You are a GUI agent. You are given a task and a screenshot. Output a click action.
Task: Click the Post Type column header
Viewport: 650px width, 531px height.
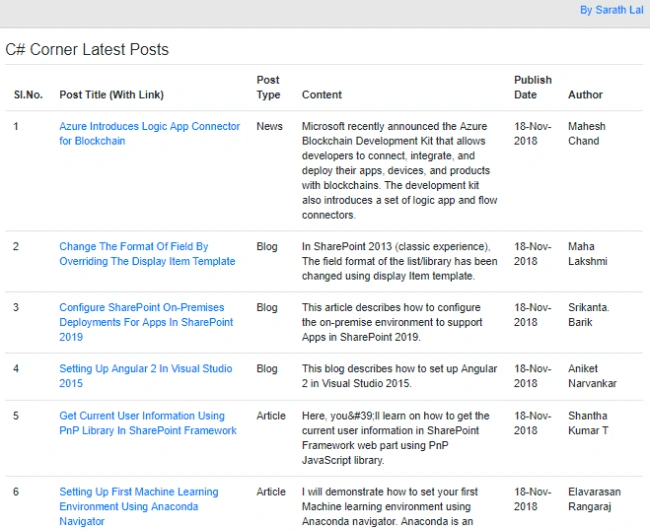click(x=268, y=87)
